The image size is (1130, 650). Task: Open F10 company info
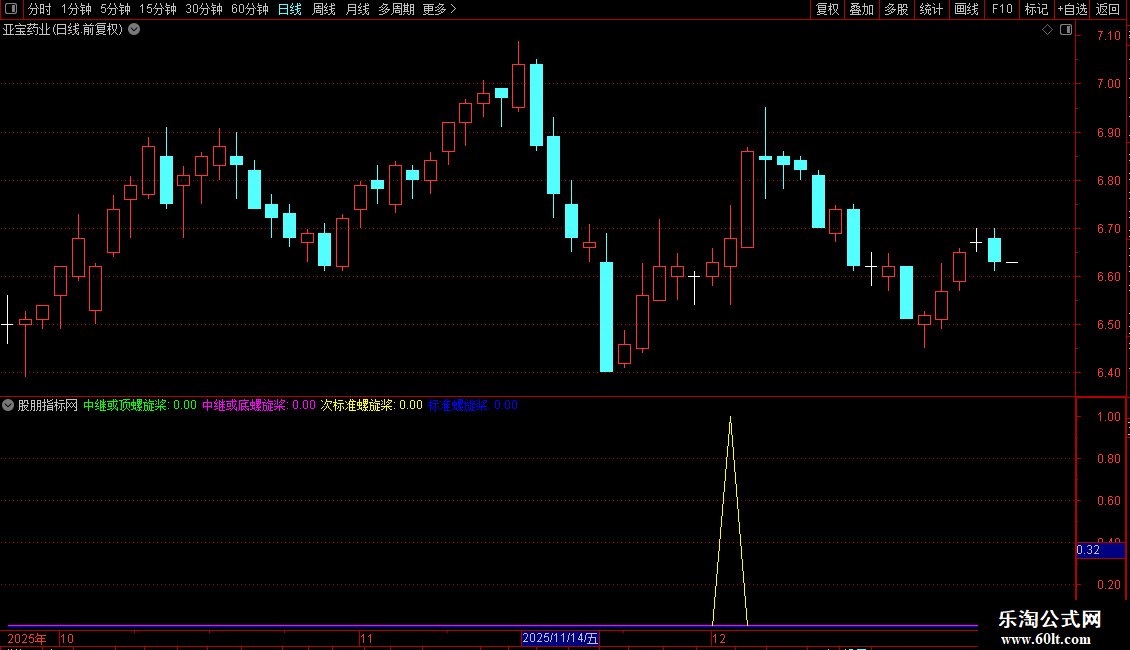pyautogui.click(x=1002, y=9)
